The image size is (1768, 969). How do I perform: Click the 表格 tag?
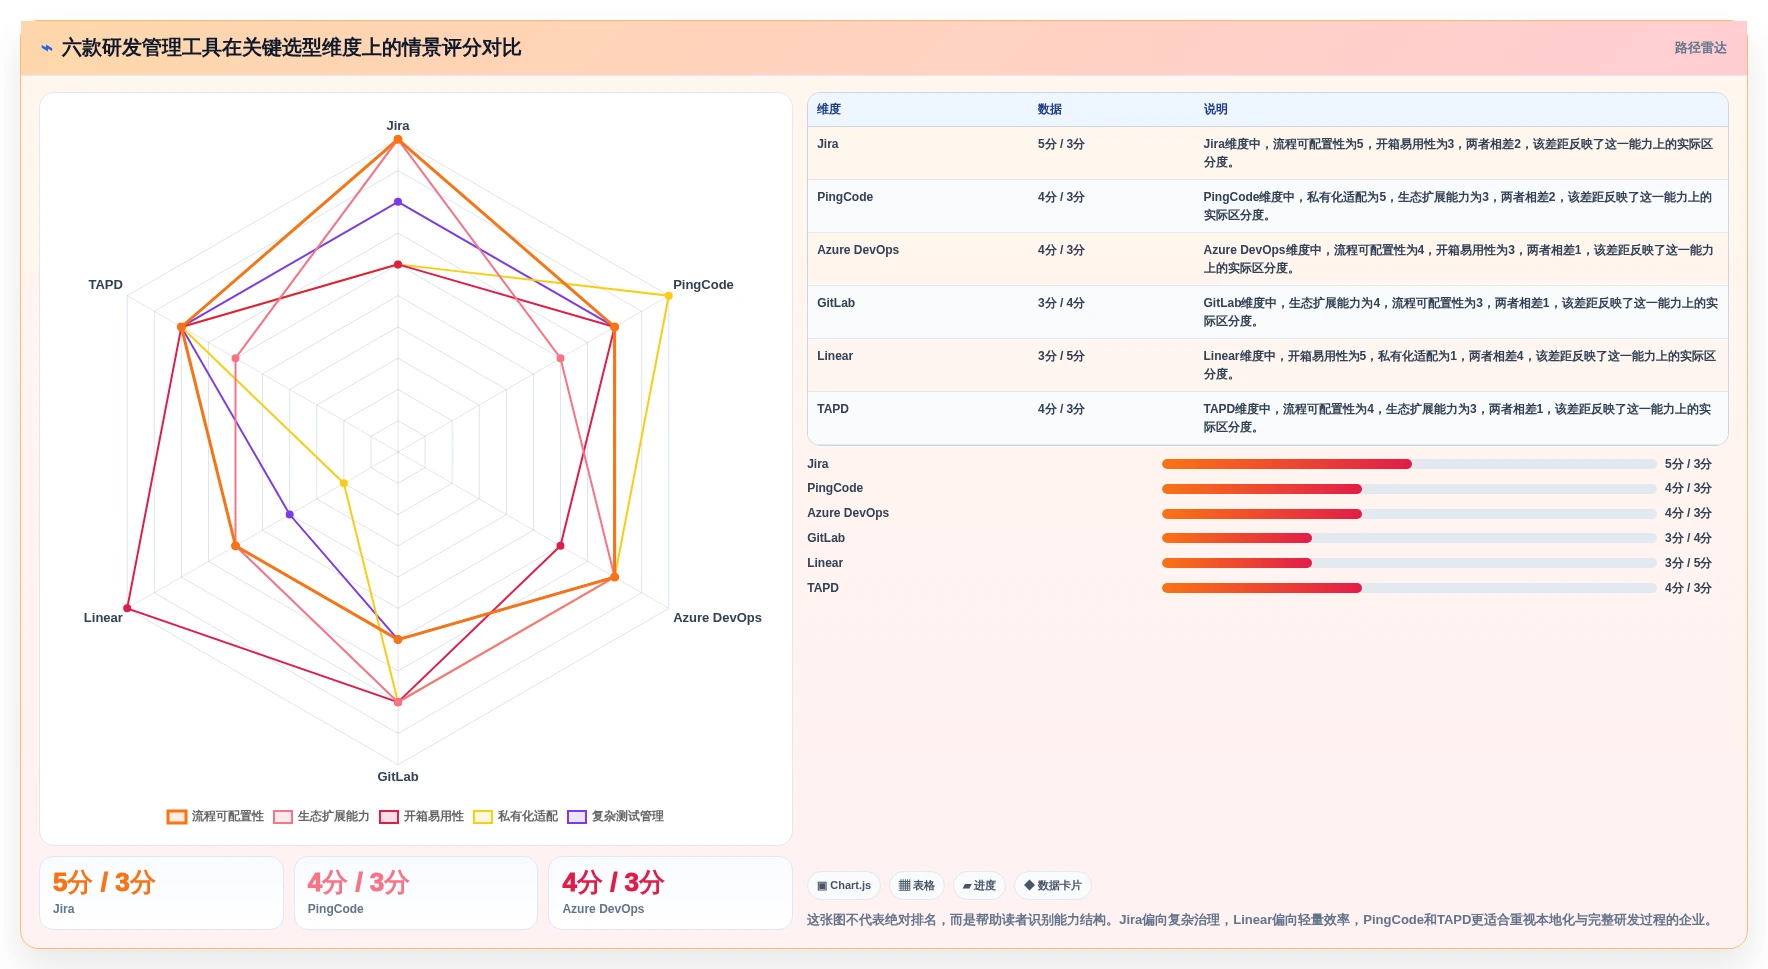[917, 886]
